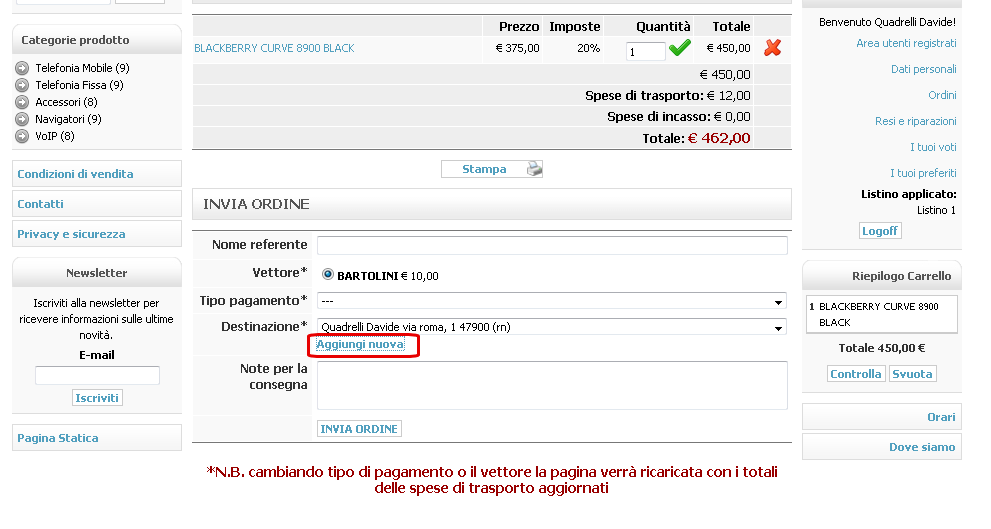Click bullet icon next to VoIP
Image resolution: width=991 pixels, height=529 pixels.
[22, 136]
